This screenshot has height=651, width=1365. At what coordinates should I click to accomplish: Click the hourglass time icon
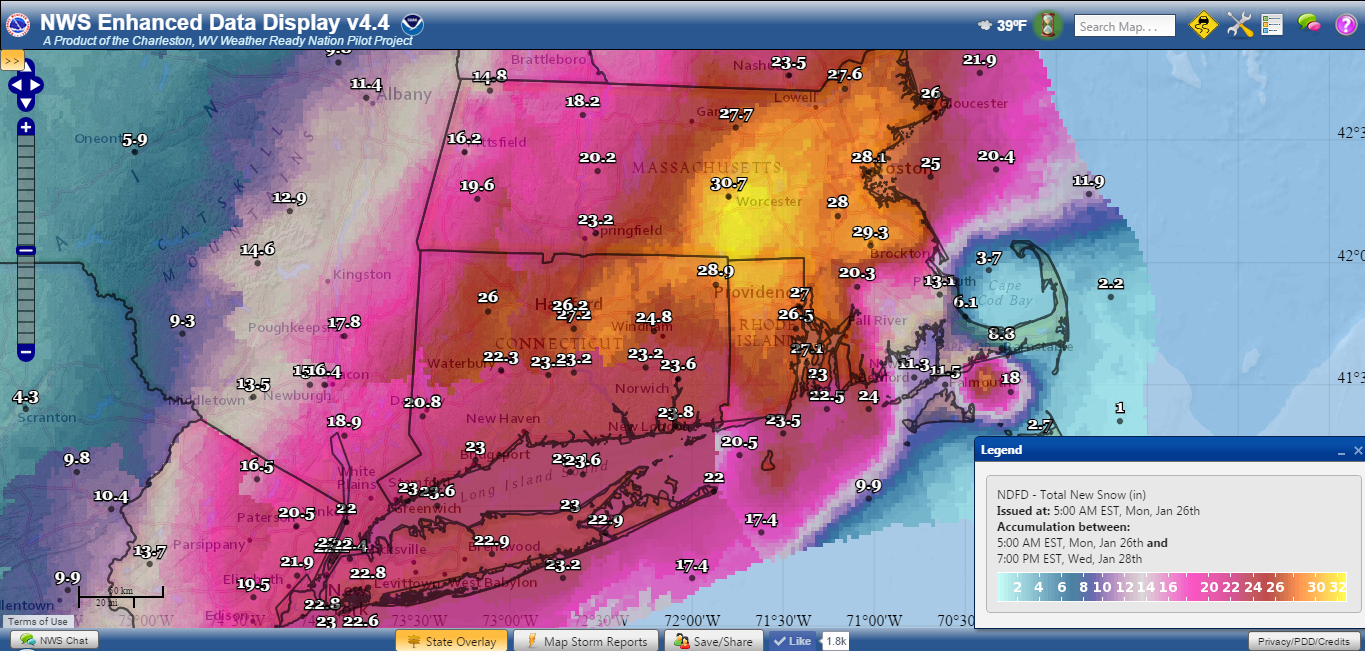click(1047, 24)
